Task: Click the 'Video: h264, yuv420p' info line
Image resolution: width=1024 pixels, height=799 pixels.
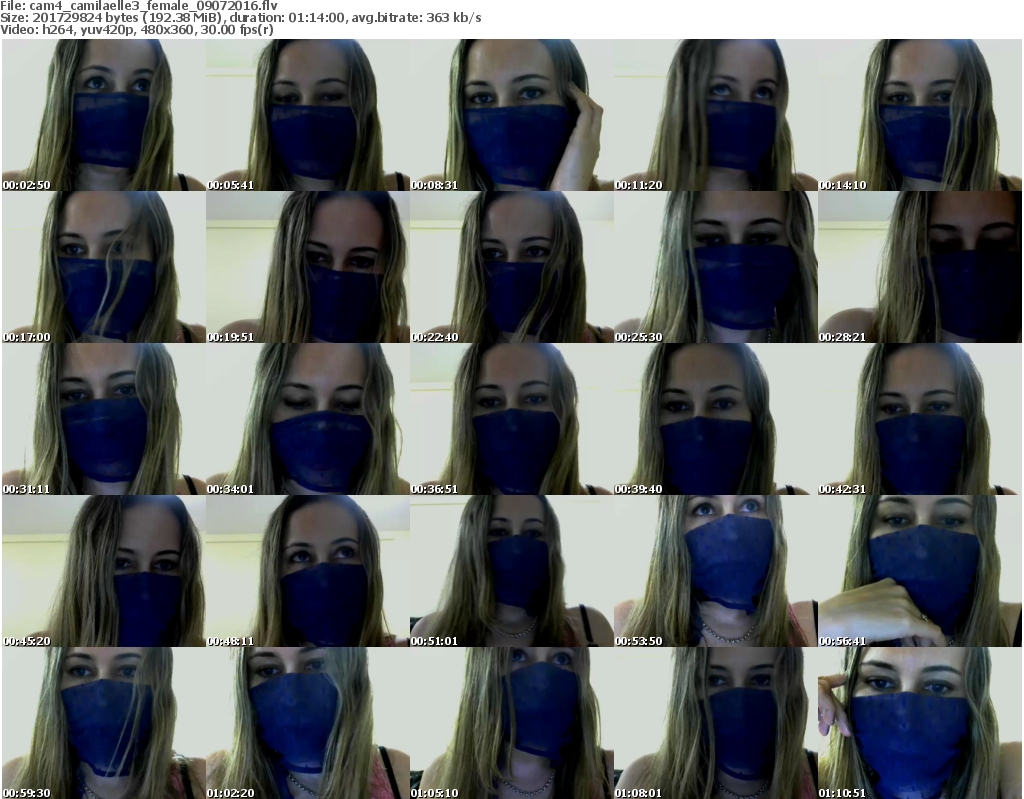Action: [x=136, y=29]
